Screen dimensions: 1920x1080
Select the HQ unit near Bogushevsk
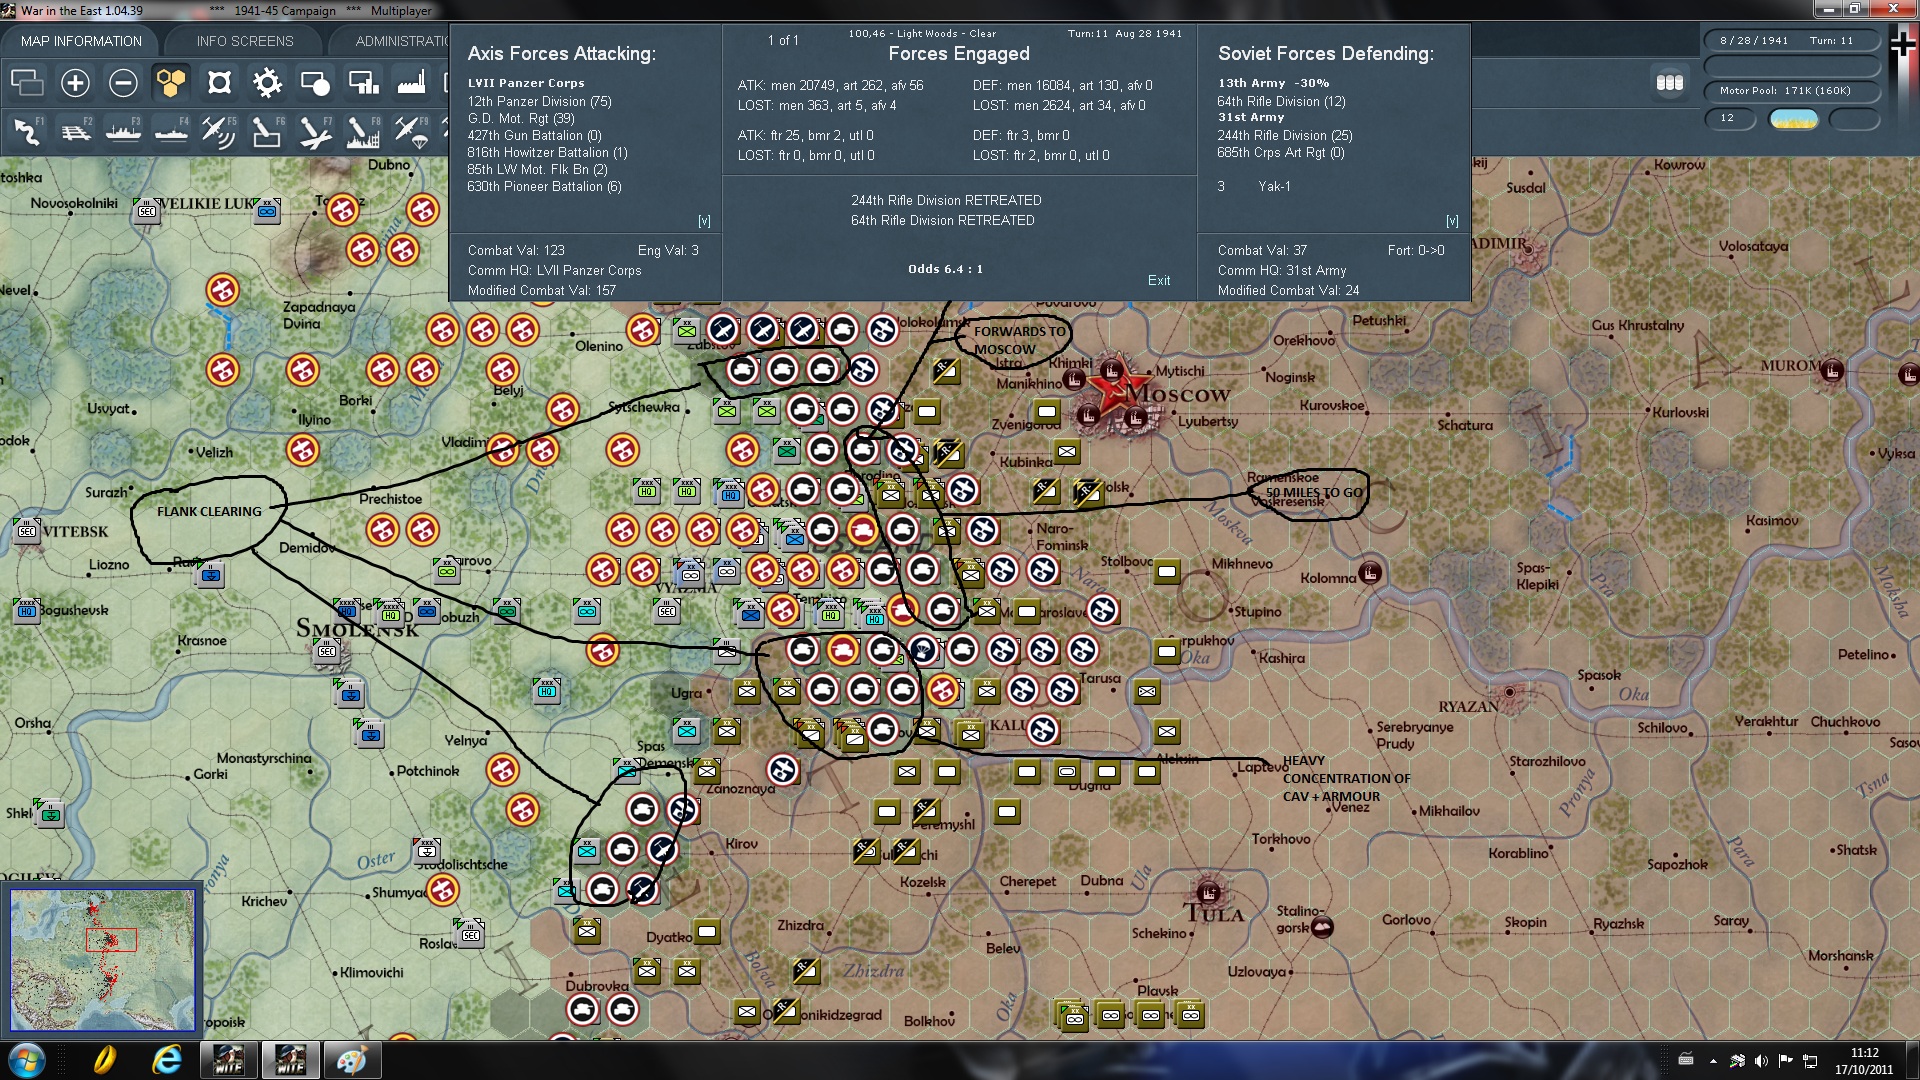pyautogui.click(x=27, y=610)
